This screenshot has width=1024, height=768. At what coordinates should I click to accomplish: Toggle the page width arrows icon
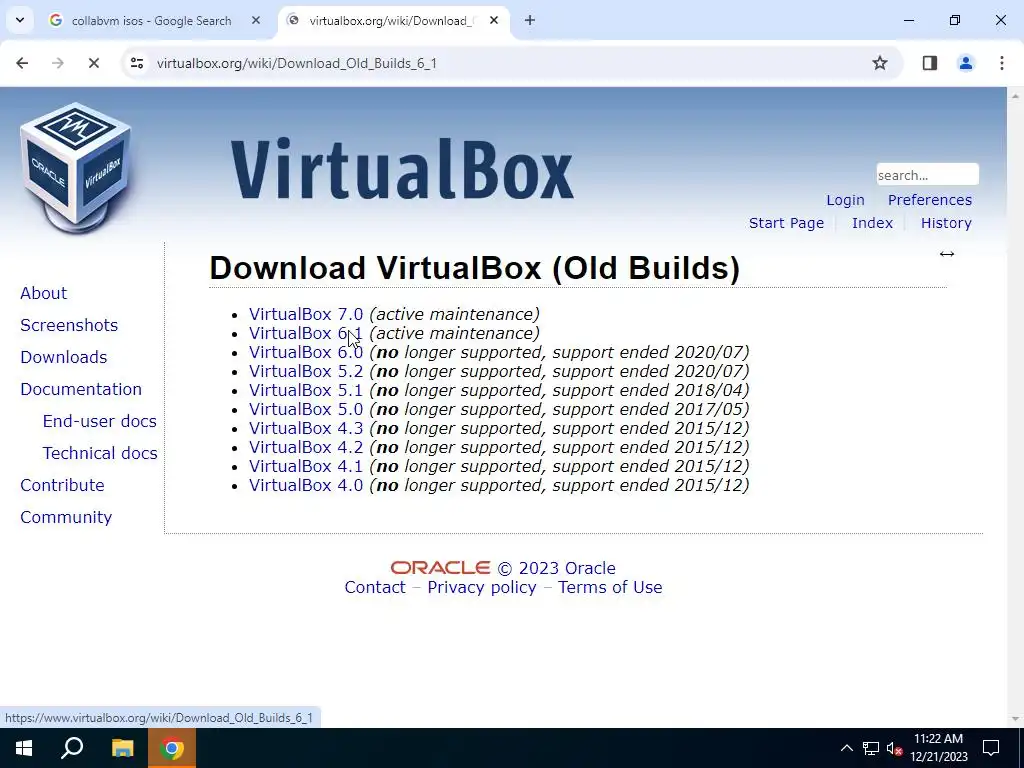tap(947, 254)
